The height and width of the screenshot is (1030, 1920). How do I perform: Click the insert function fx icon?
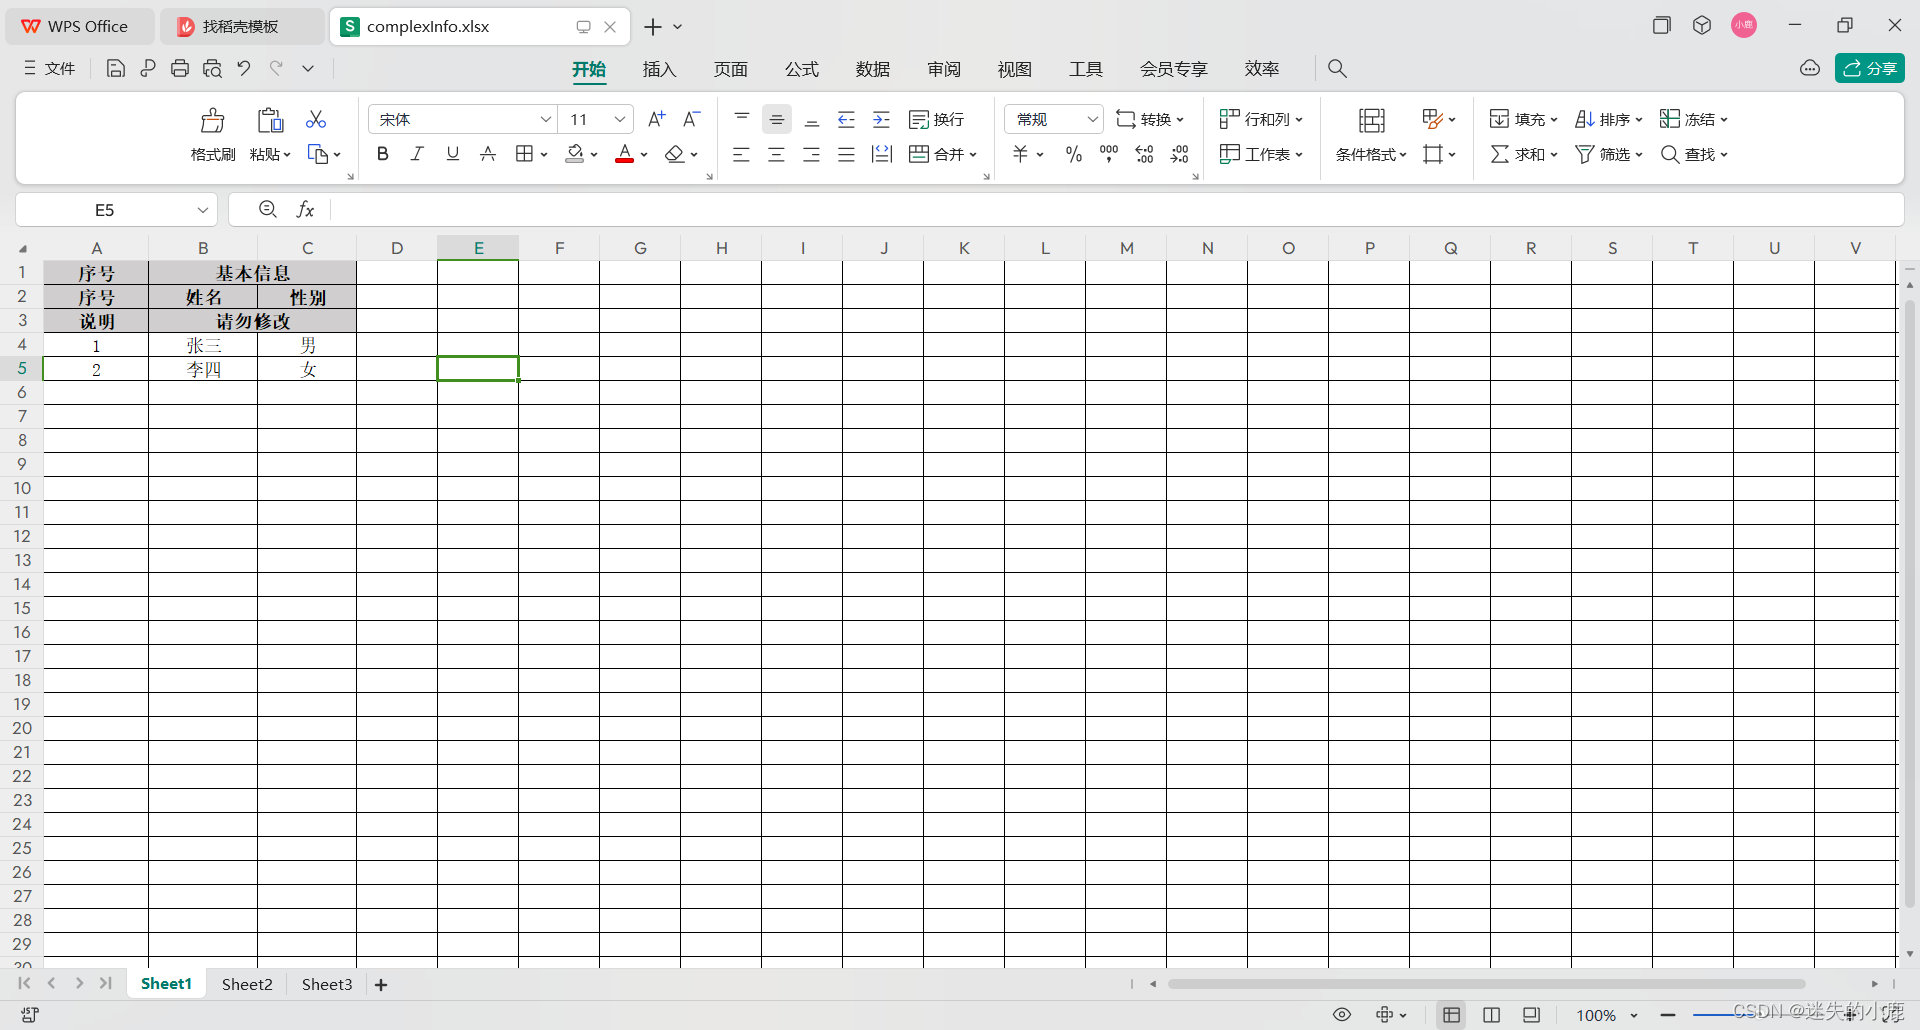pos(306,209)
